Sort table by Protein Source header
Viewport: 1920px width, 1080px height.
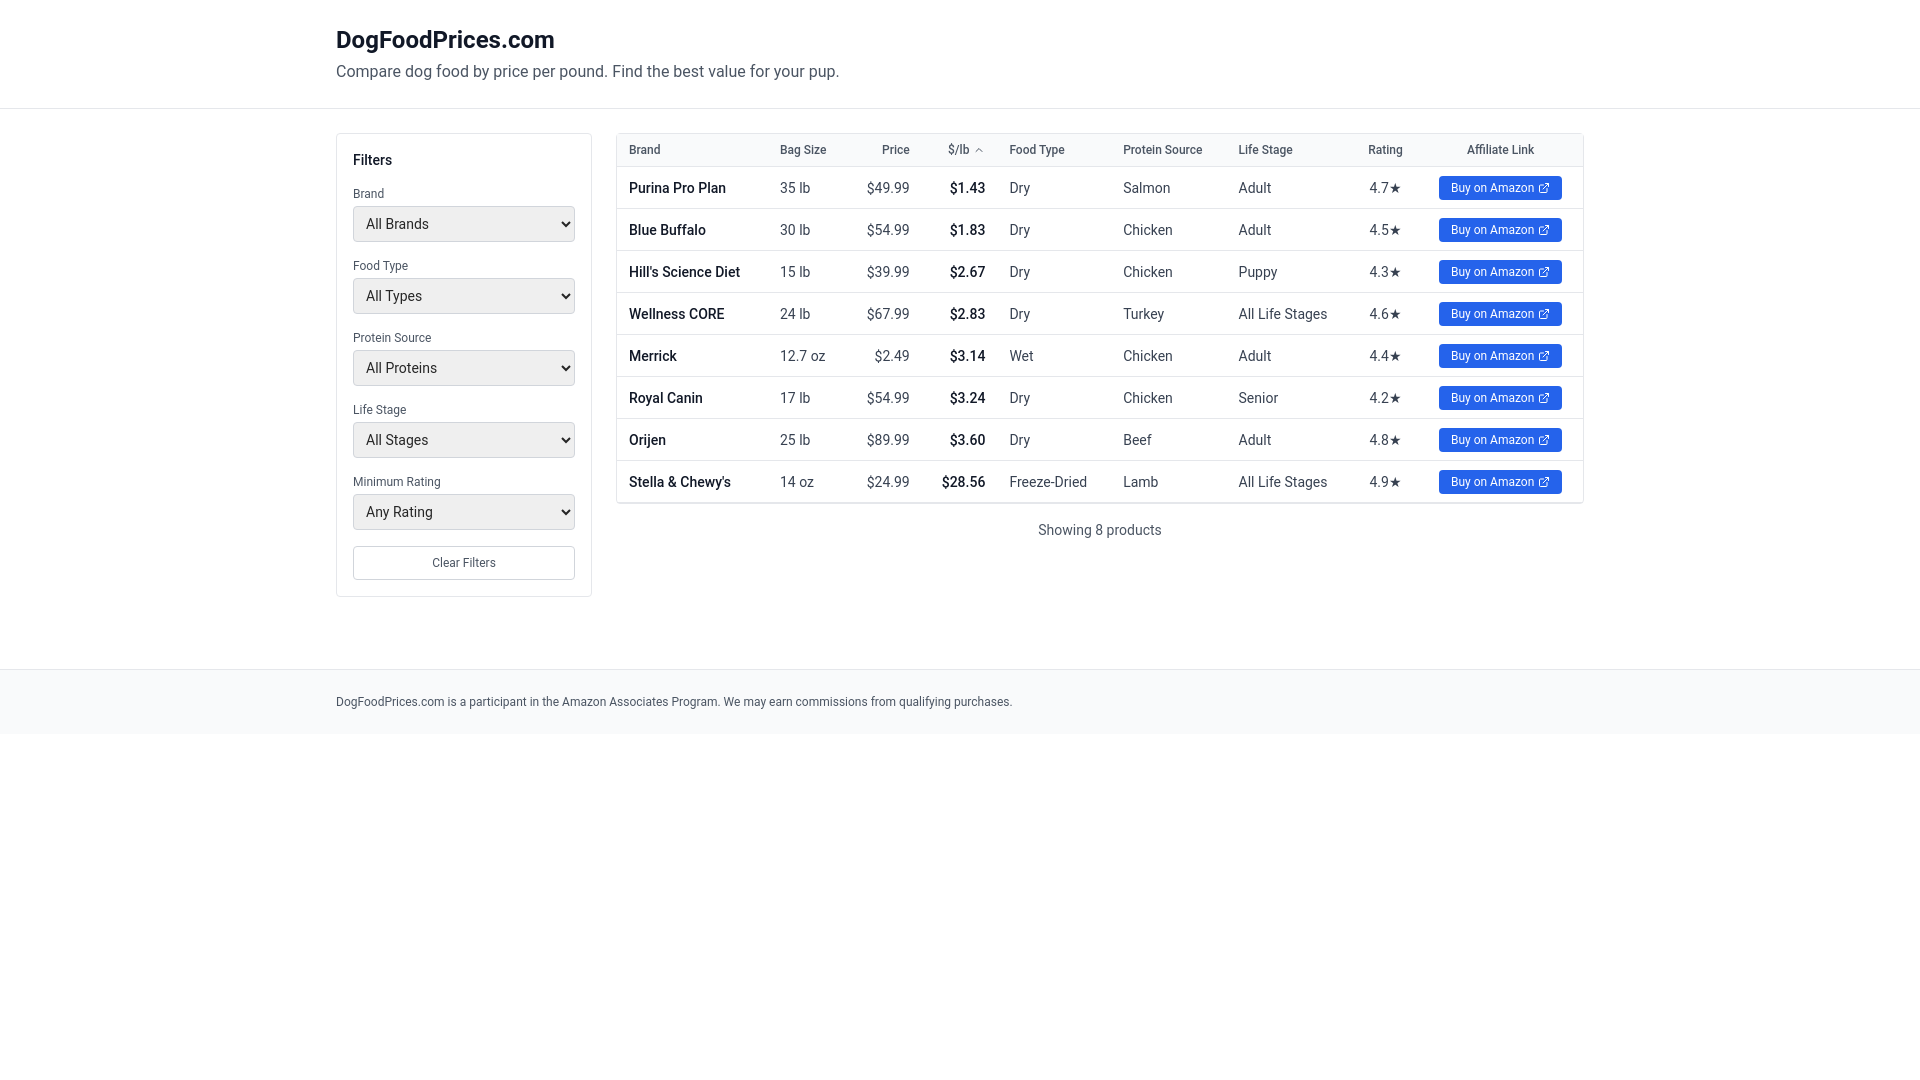[1162, 150]
